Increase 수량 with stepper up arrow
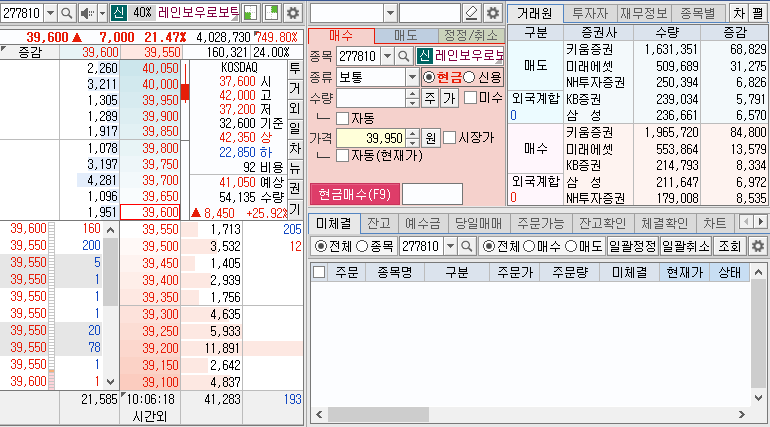The width and height of the screenshot is (770, 427). click(412, 94)
